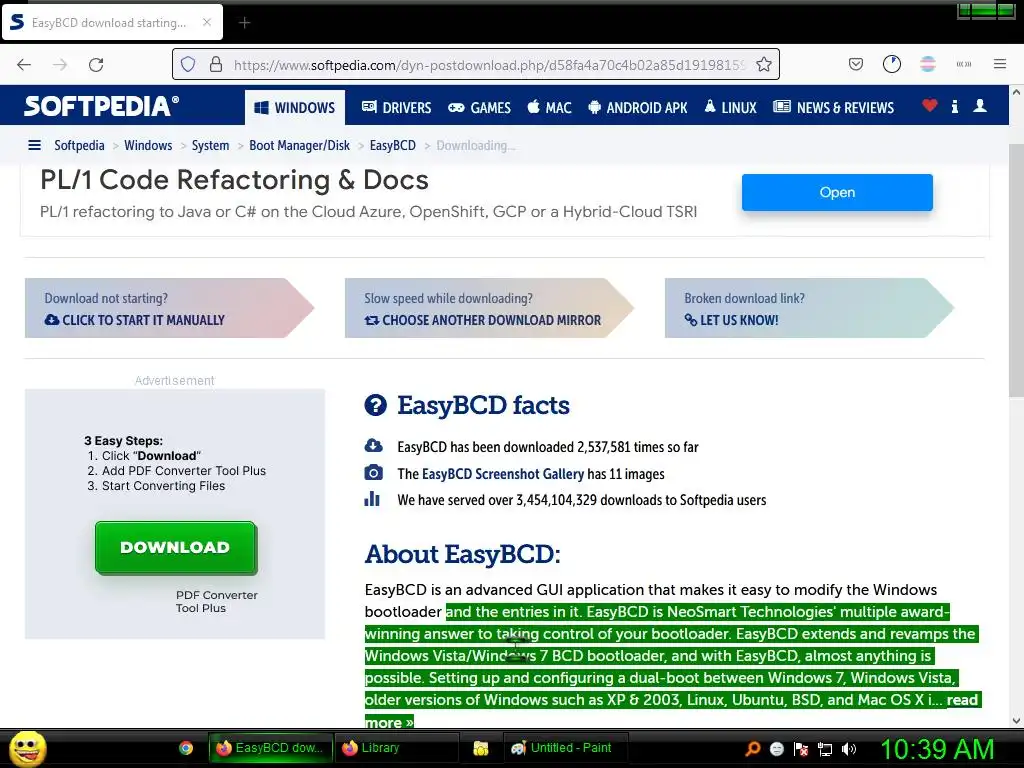Click the System breadcrumb link
Screen dimensions: 1024x768
pyautogui.click(x=210, y=145)
